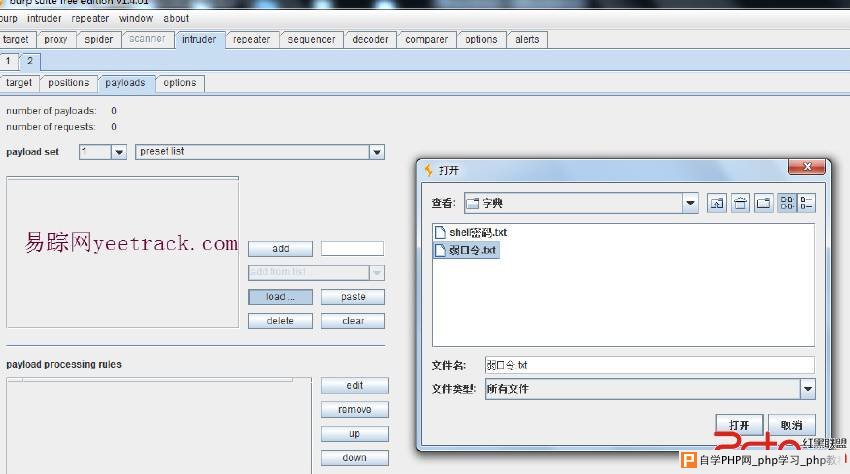Open the add from list dropdown
Screen dimensions: 850x474
[x=377, y=272]
